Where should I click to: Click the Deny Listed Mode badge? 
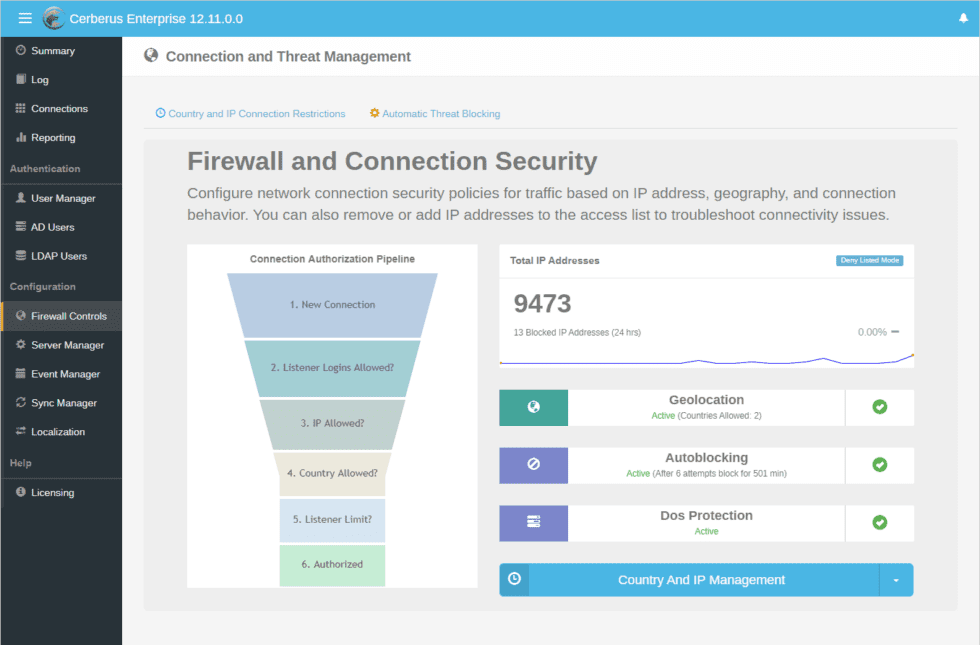[869, 261]
